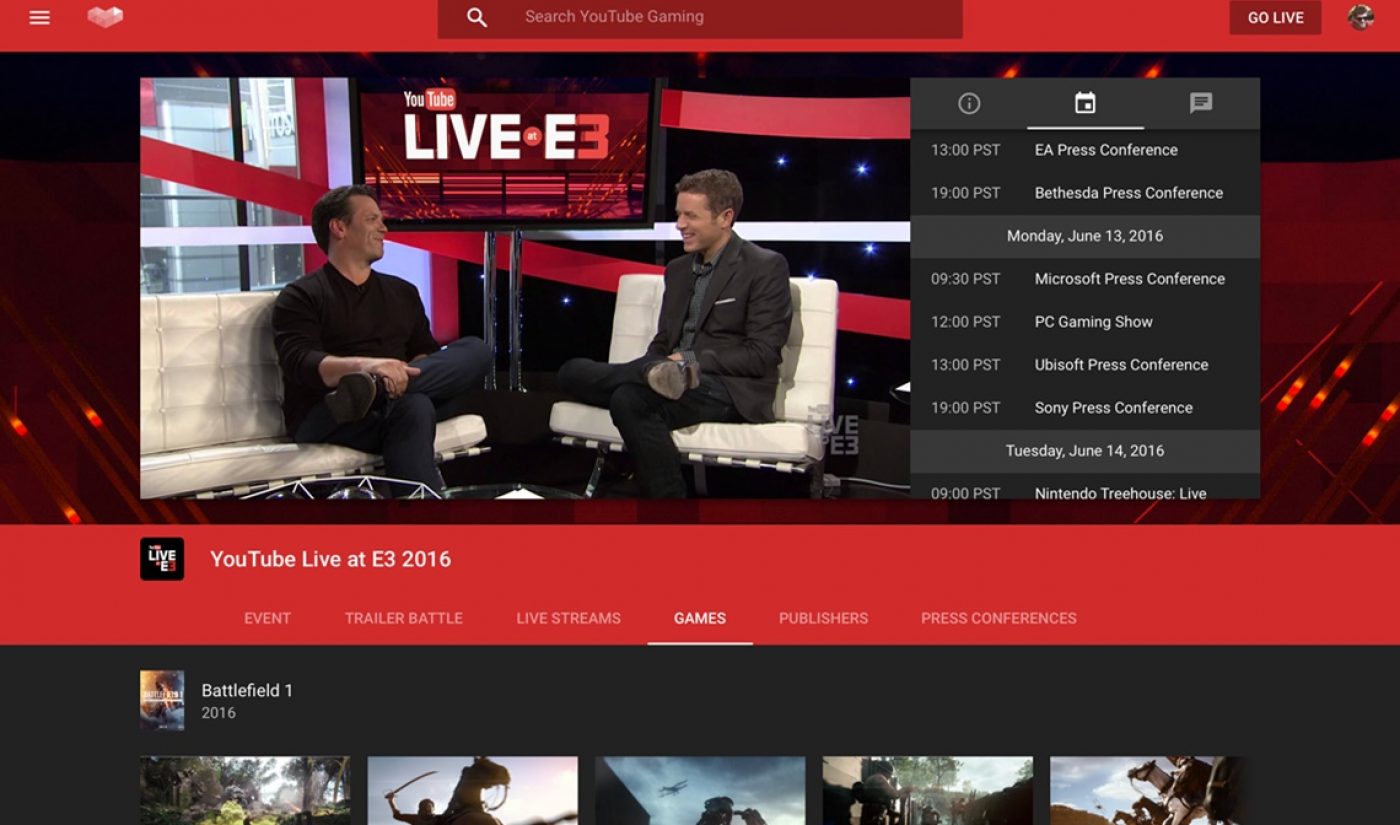Open the stream info panel
The image size is (1400, 825).
click(x=969, y=103)
